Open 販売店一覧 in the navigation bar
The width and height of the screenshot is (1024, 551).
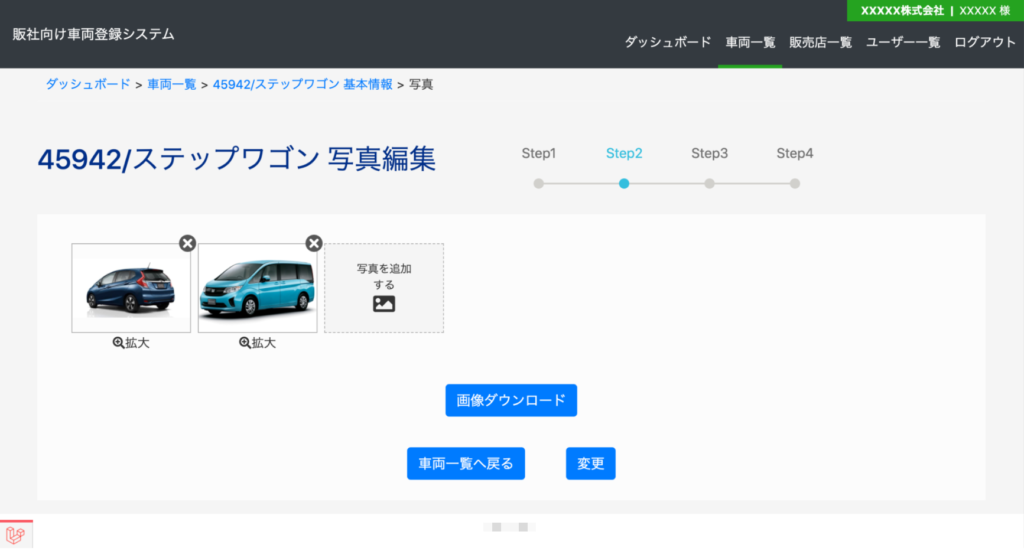[820, 42]
